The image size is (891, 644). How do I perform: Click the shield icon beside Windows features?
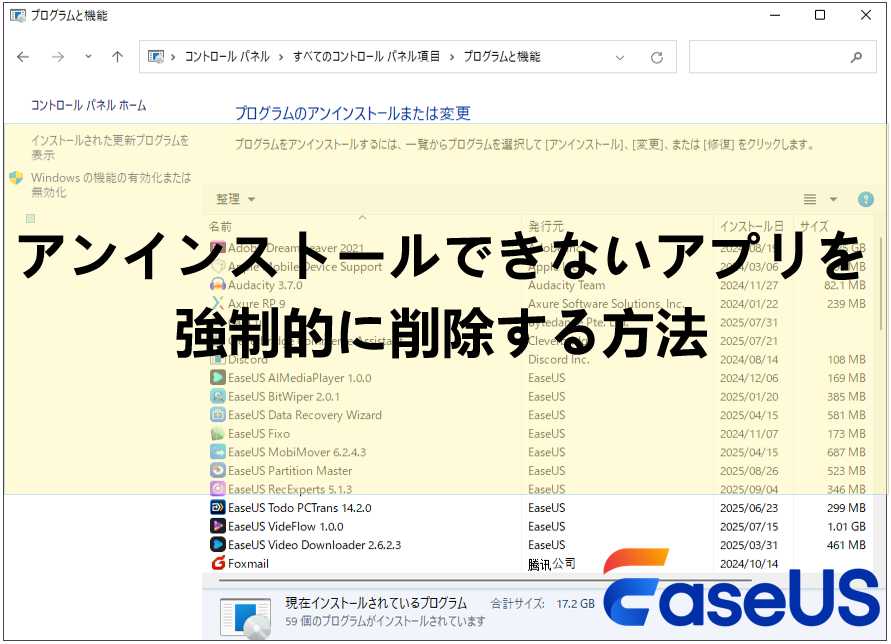(16, 178)
